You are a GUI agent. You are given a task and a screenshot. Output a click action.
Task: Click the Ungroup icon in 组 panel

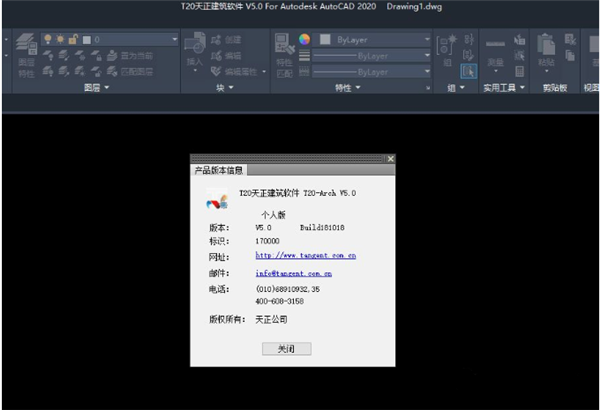coord(469,39)
